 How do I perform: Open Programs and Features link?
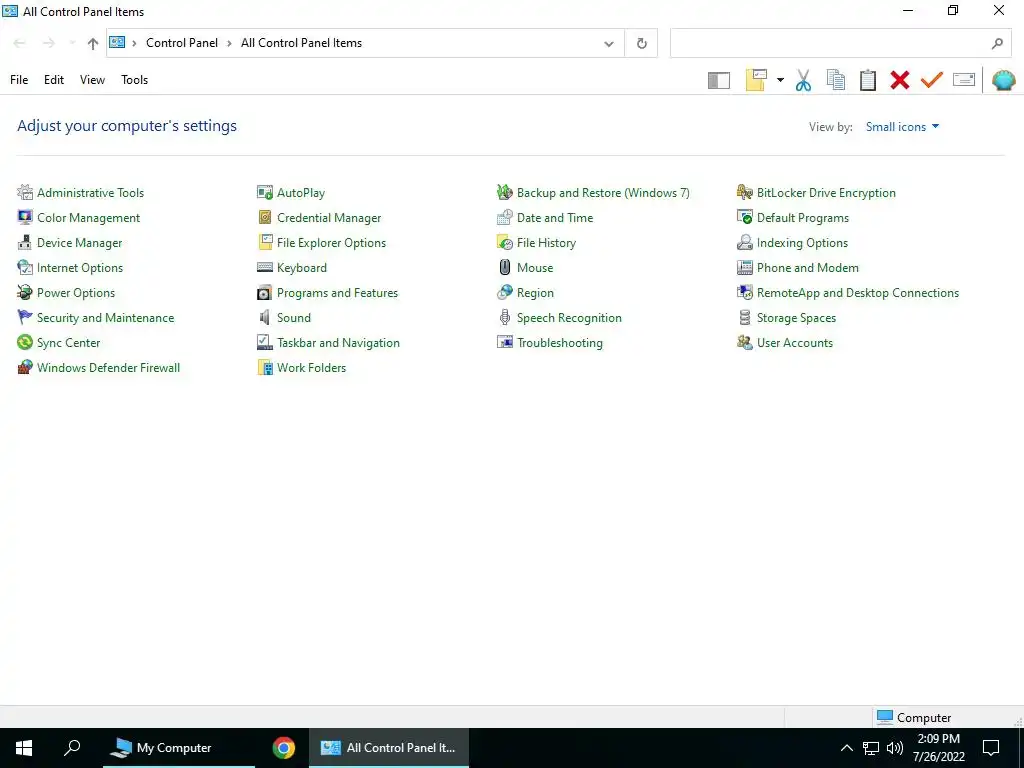[x=337, y=293]
